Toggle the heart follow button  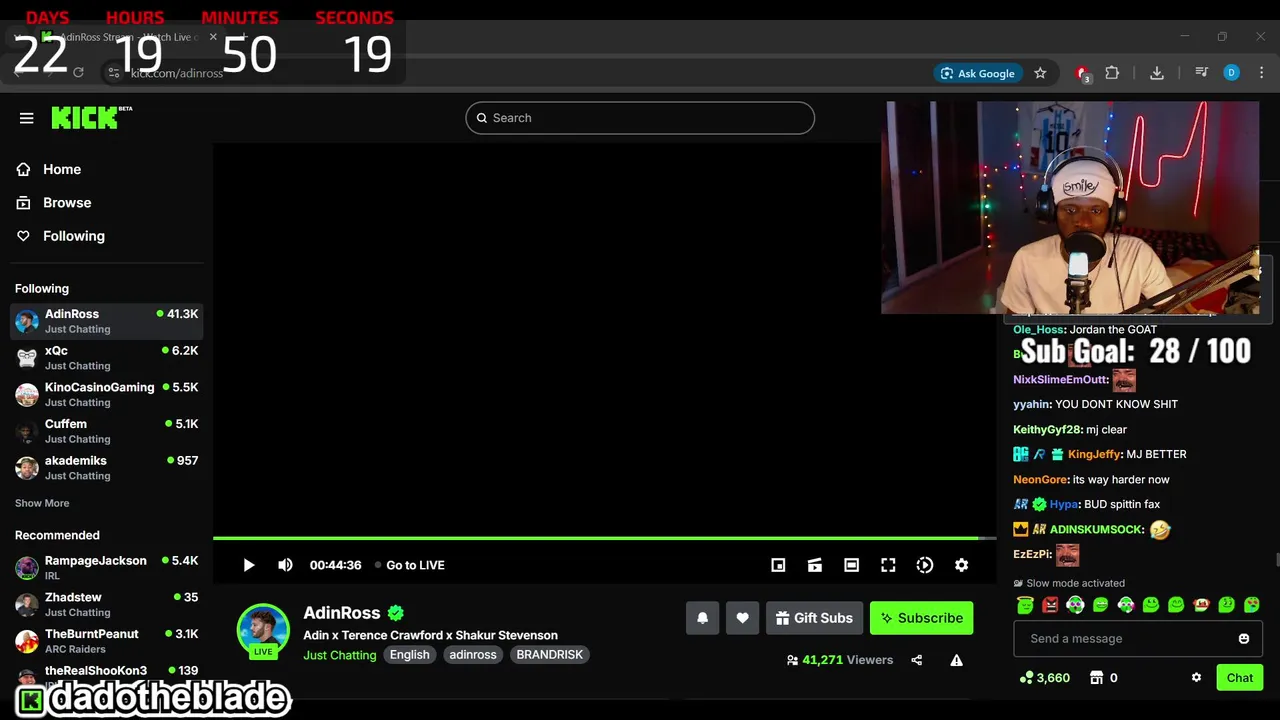click(742, 618)
